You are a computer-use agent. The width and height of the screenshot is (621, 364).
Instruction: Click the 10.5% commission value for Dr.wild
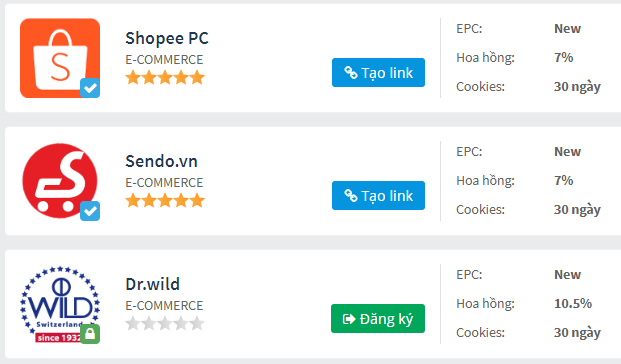(573, 303)
